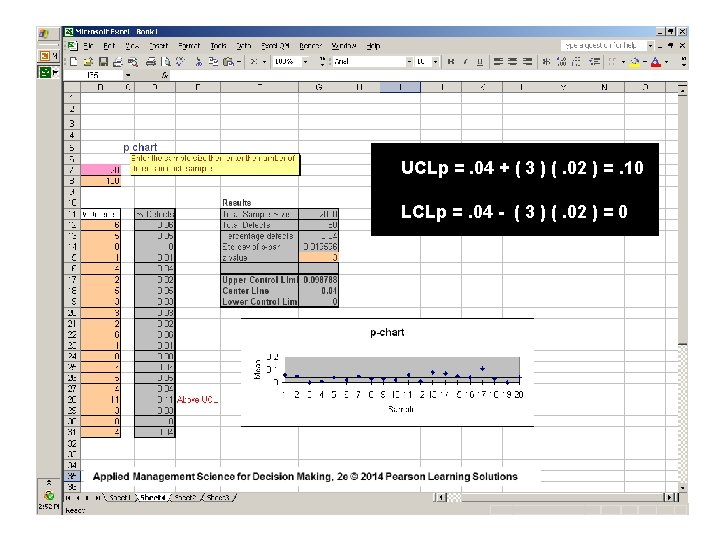
Task: Open the fill color dropdown arrow
Action: tap(645, 62)
